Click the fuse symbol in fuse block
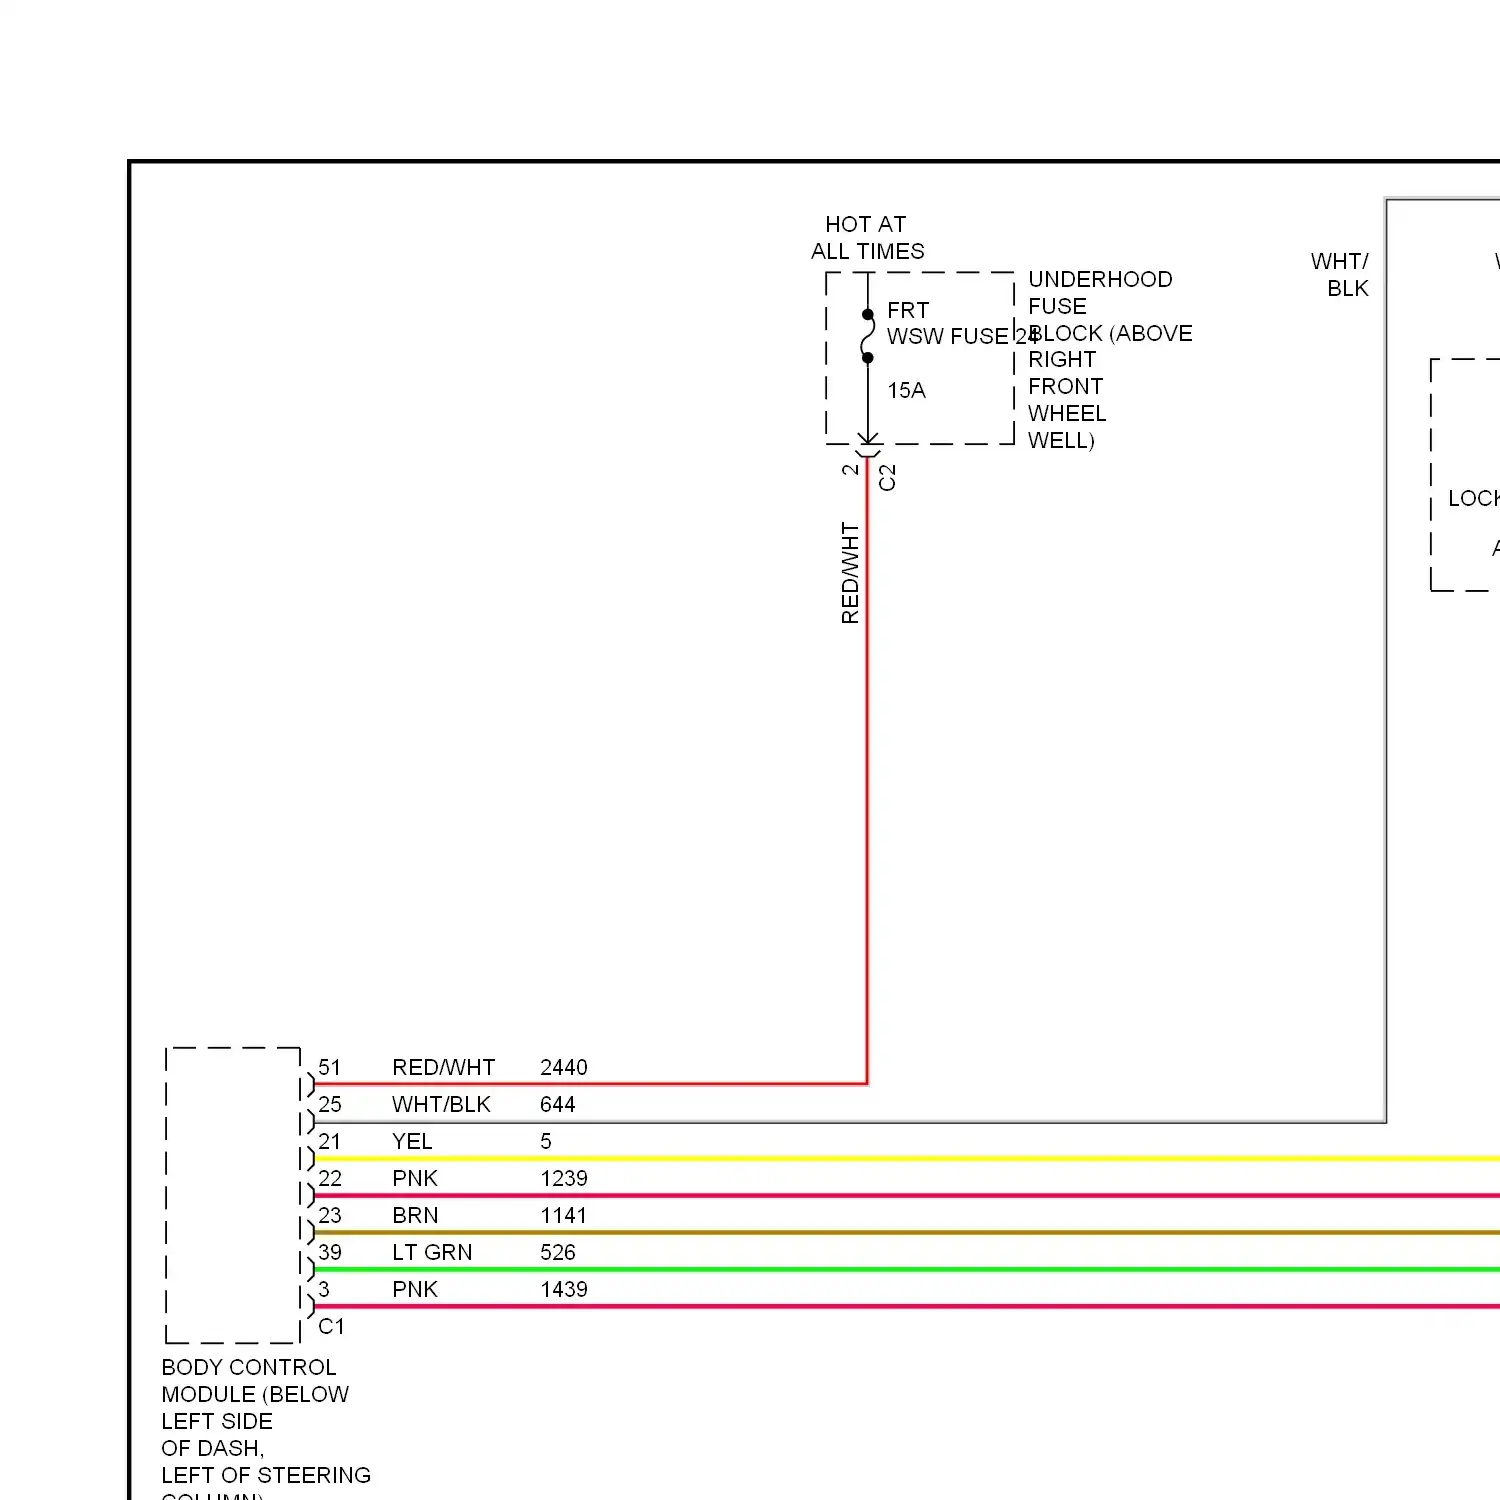 (x=867, y=336)
